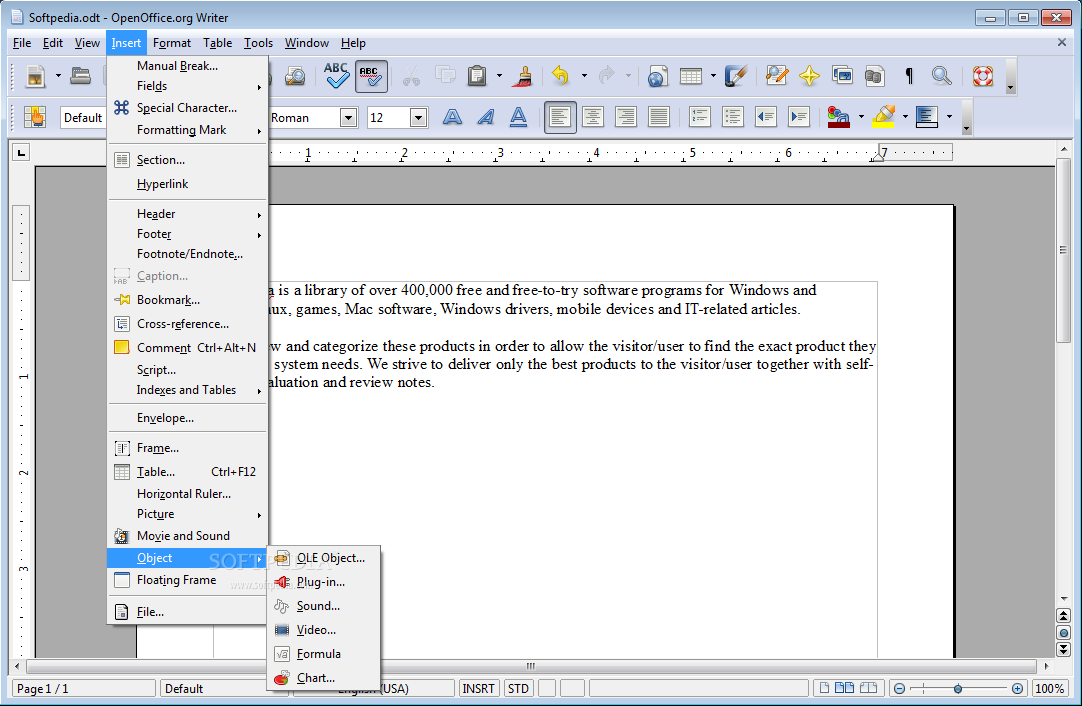Toggle Italic formatting button

[486, 117]
